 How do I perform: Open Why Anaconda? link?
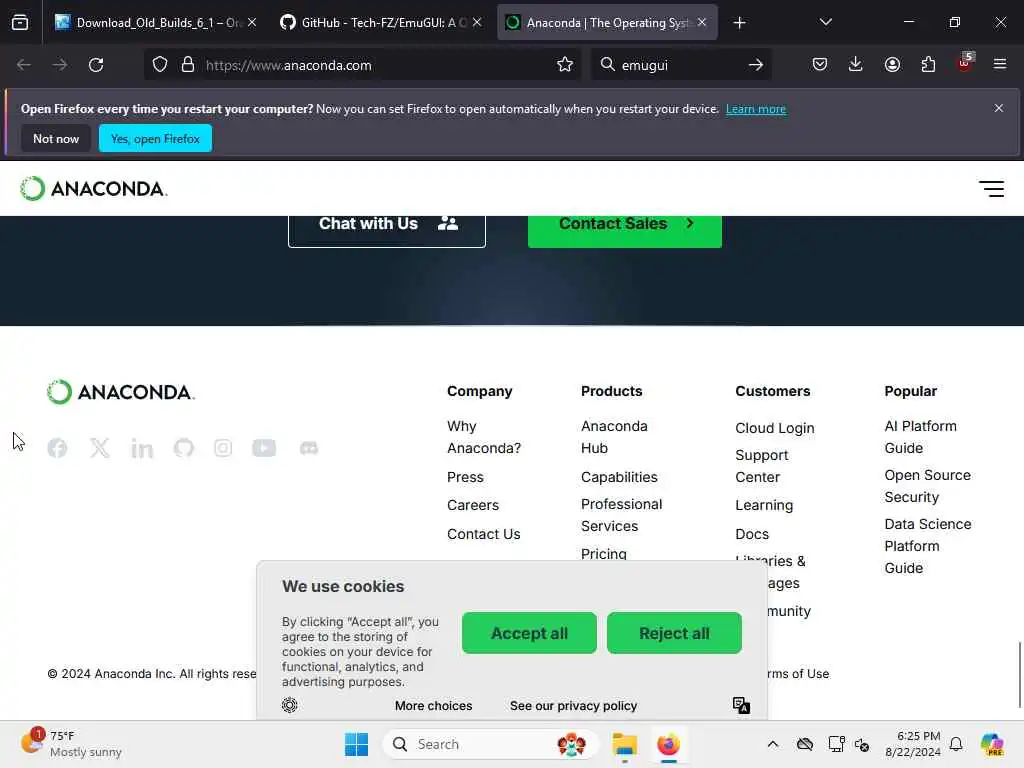(x=484, y=437)
